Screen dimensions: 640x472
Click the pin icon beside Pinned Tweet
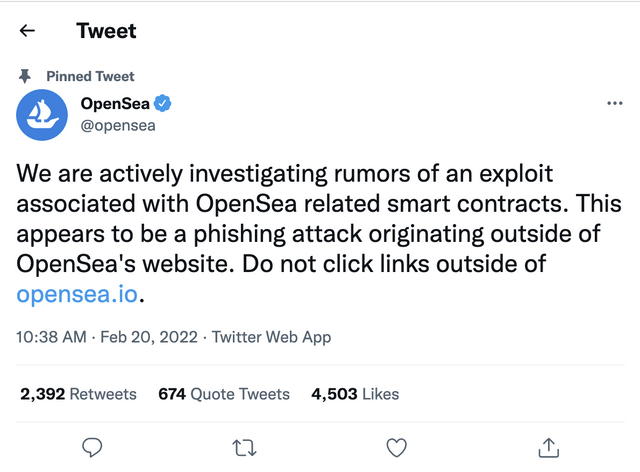click(x=26, y=76)
